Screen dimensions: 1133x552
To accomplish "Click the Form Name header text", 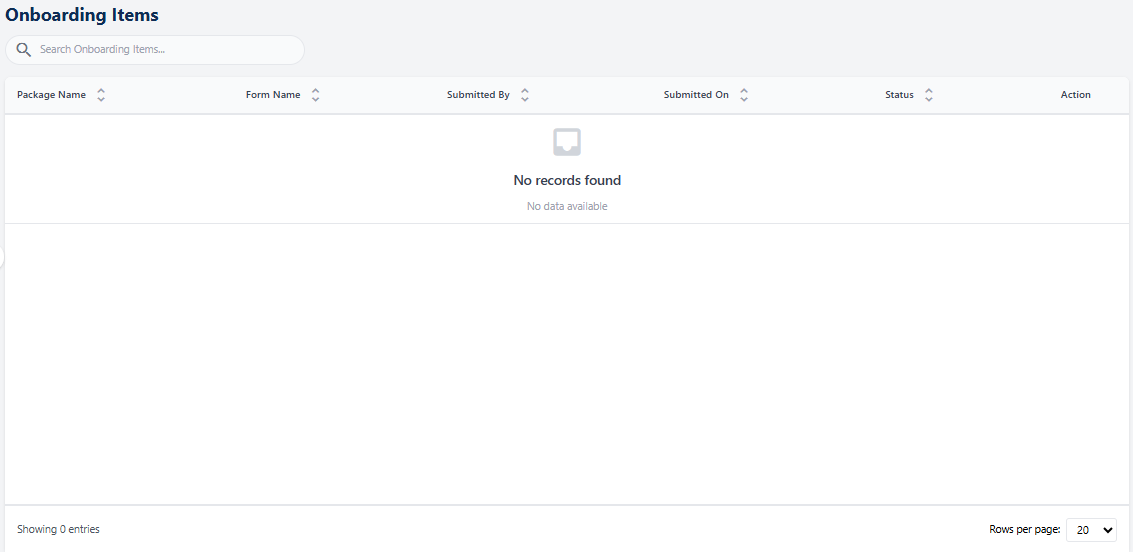I will pyautogui.click(x=273, y=95).
